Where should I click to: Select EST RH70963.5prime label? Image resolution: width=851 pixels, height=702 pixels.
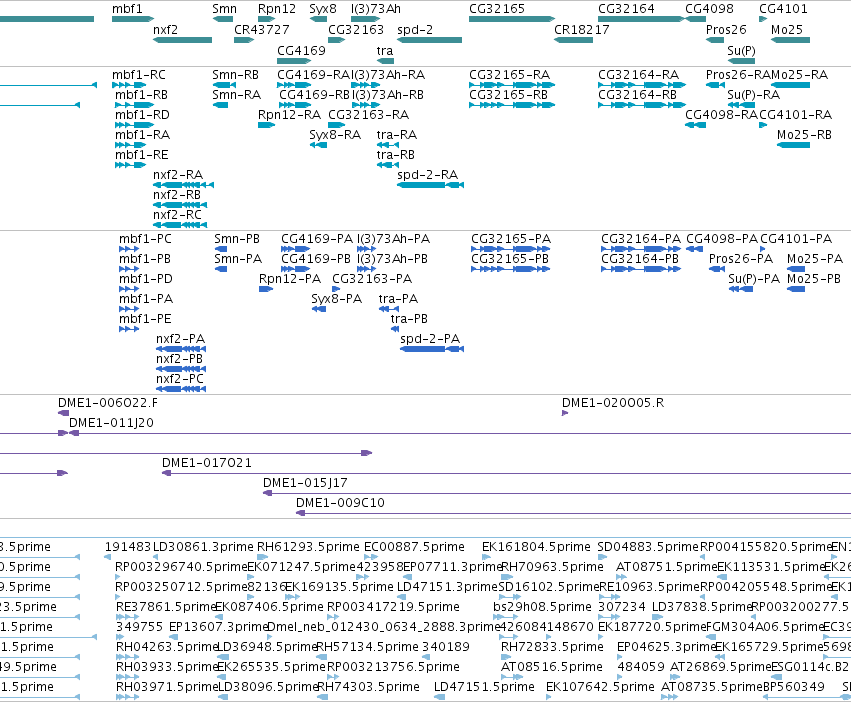tap(552, 567)
